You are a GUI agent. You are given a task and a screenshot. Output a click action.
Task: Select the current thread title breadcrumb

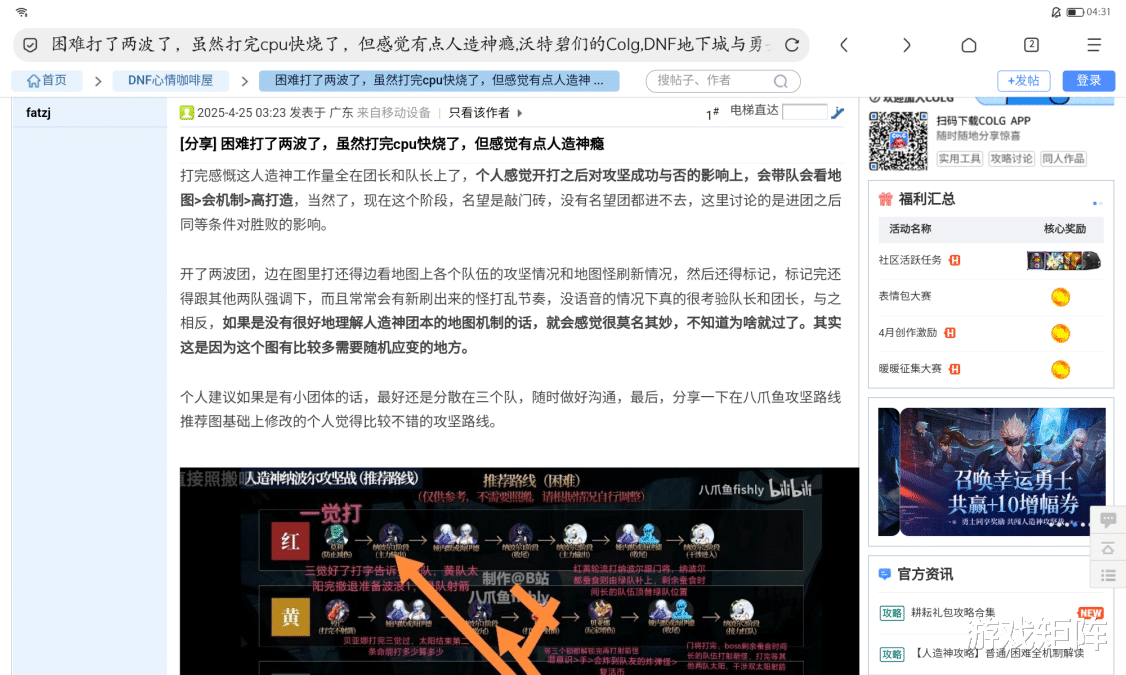point(439,80)
